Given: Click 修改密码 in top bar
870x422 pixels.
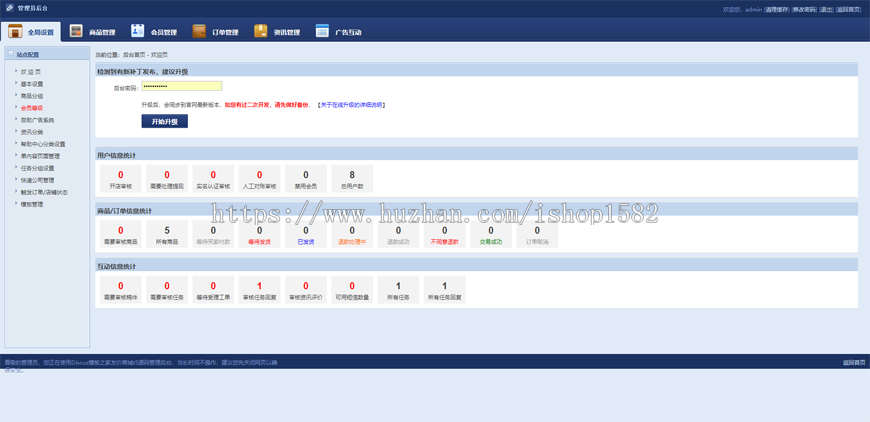Looking at the screenshot, I should tap(803, 9).
